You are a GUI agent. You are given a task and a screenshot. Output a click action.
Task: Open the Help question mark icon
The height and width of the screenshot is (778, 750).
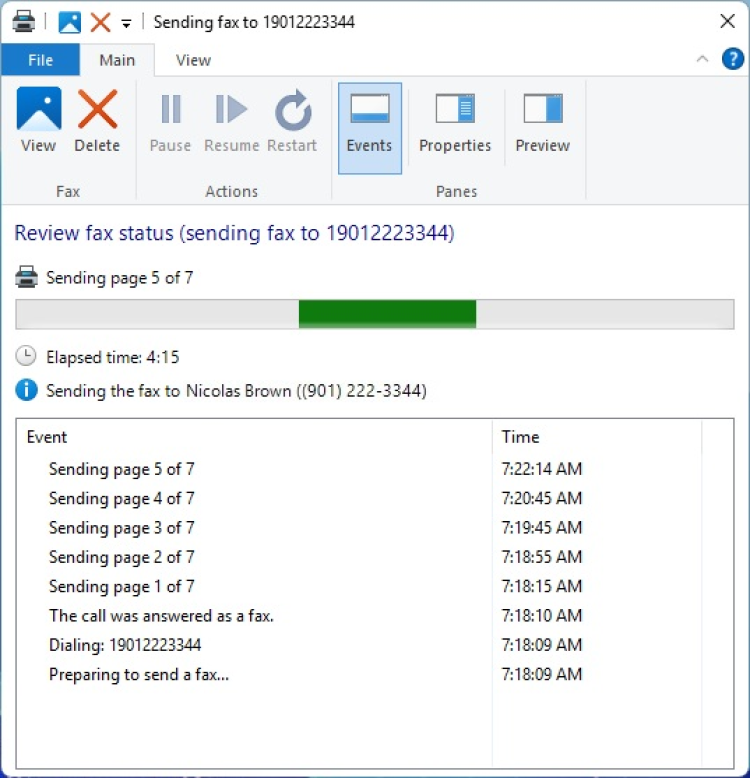732,59
